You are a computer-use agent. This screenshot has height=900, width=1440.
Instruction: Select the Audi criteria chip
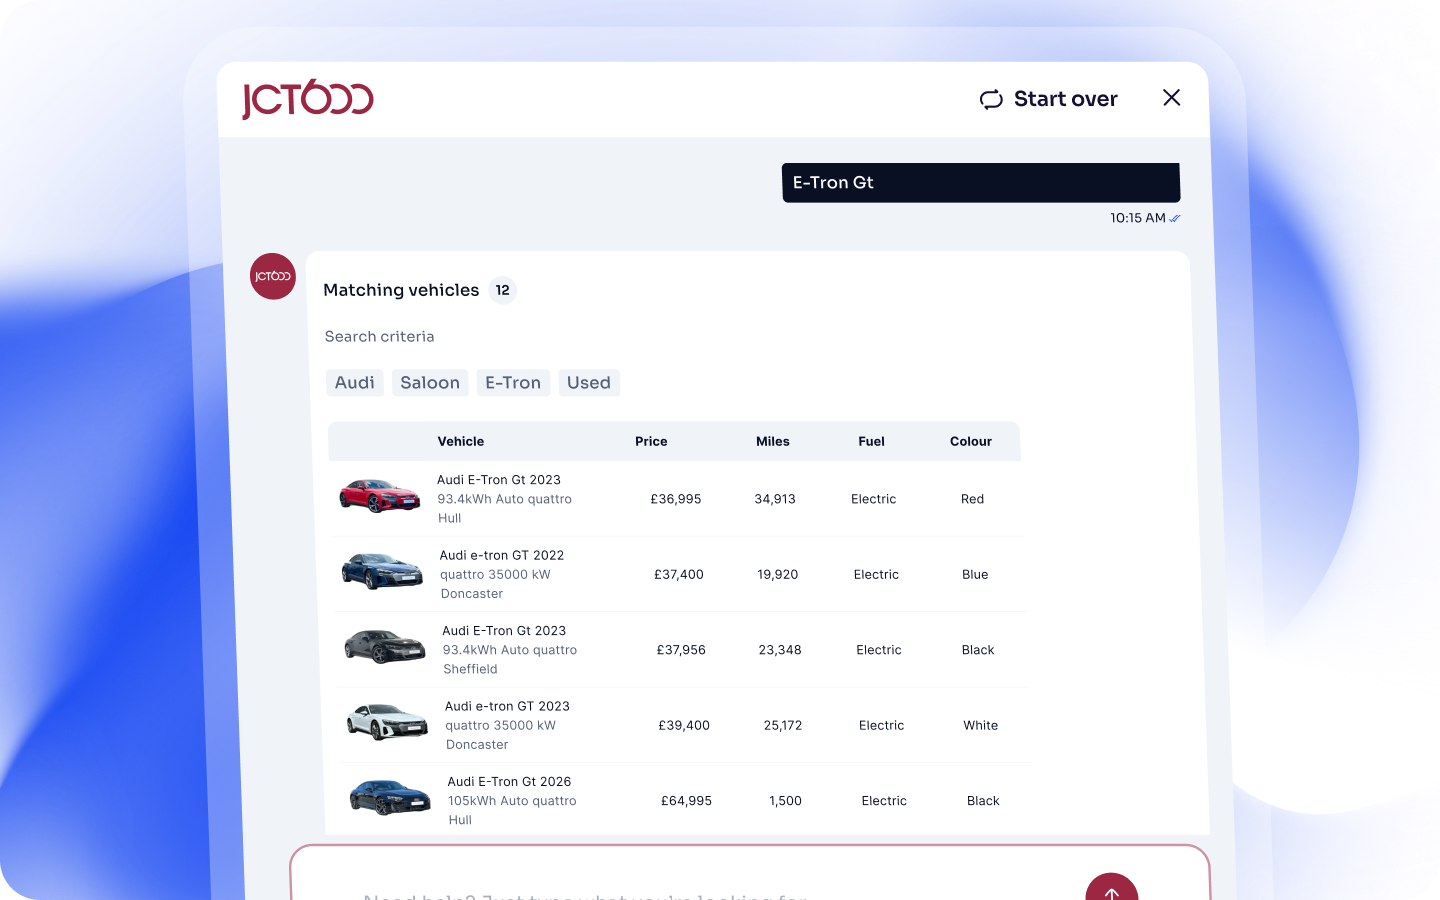[355, 383]
